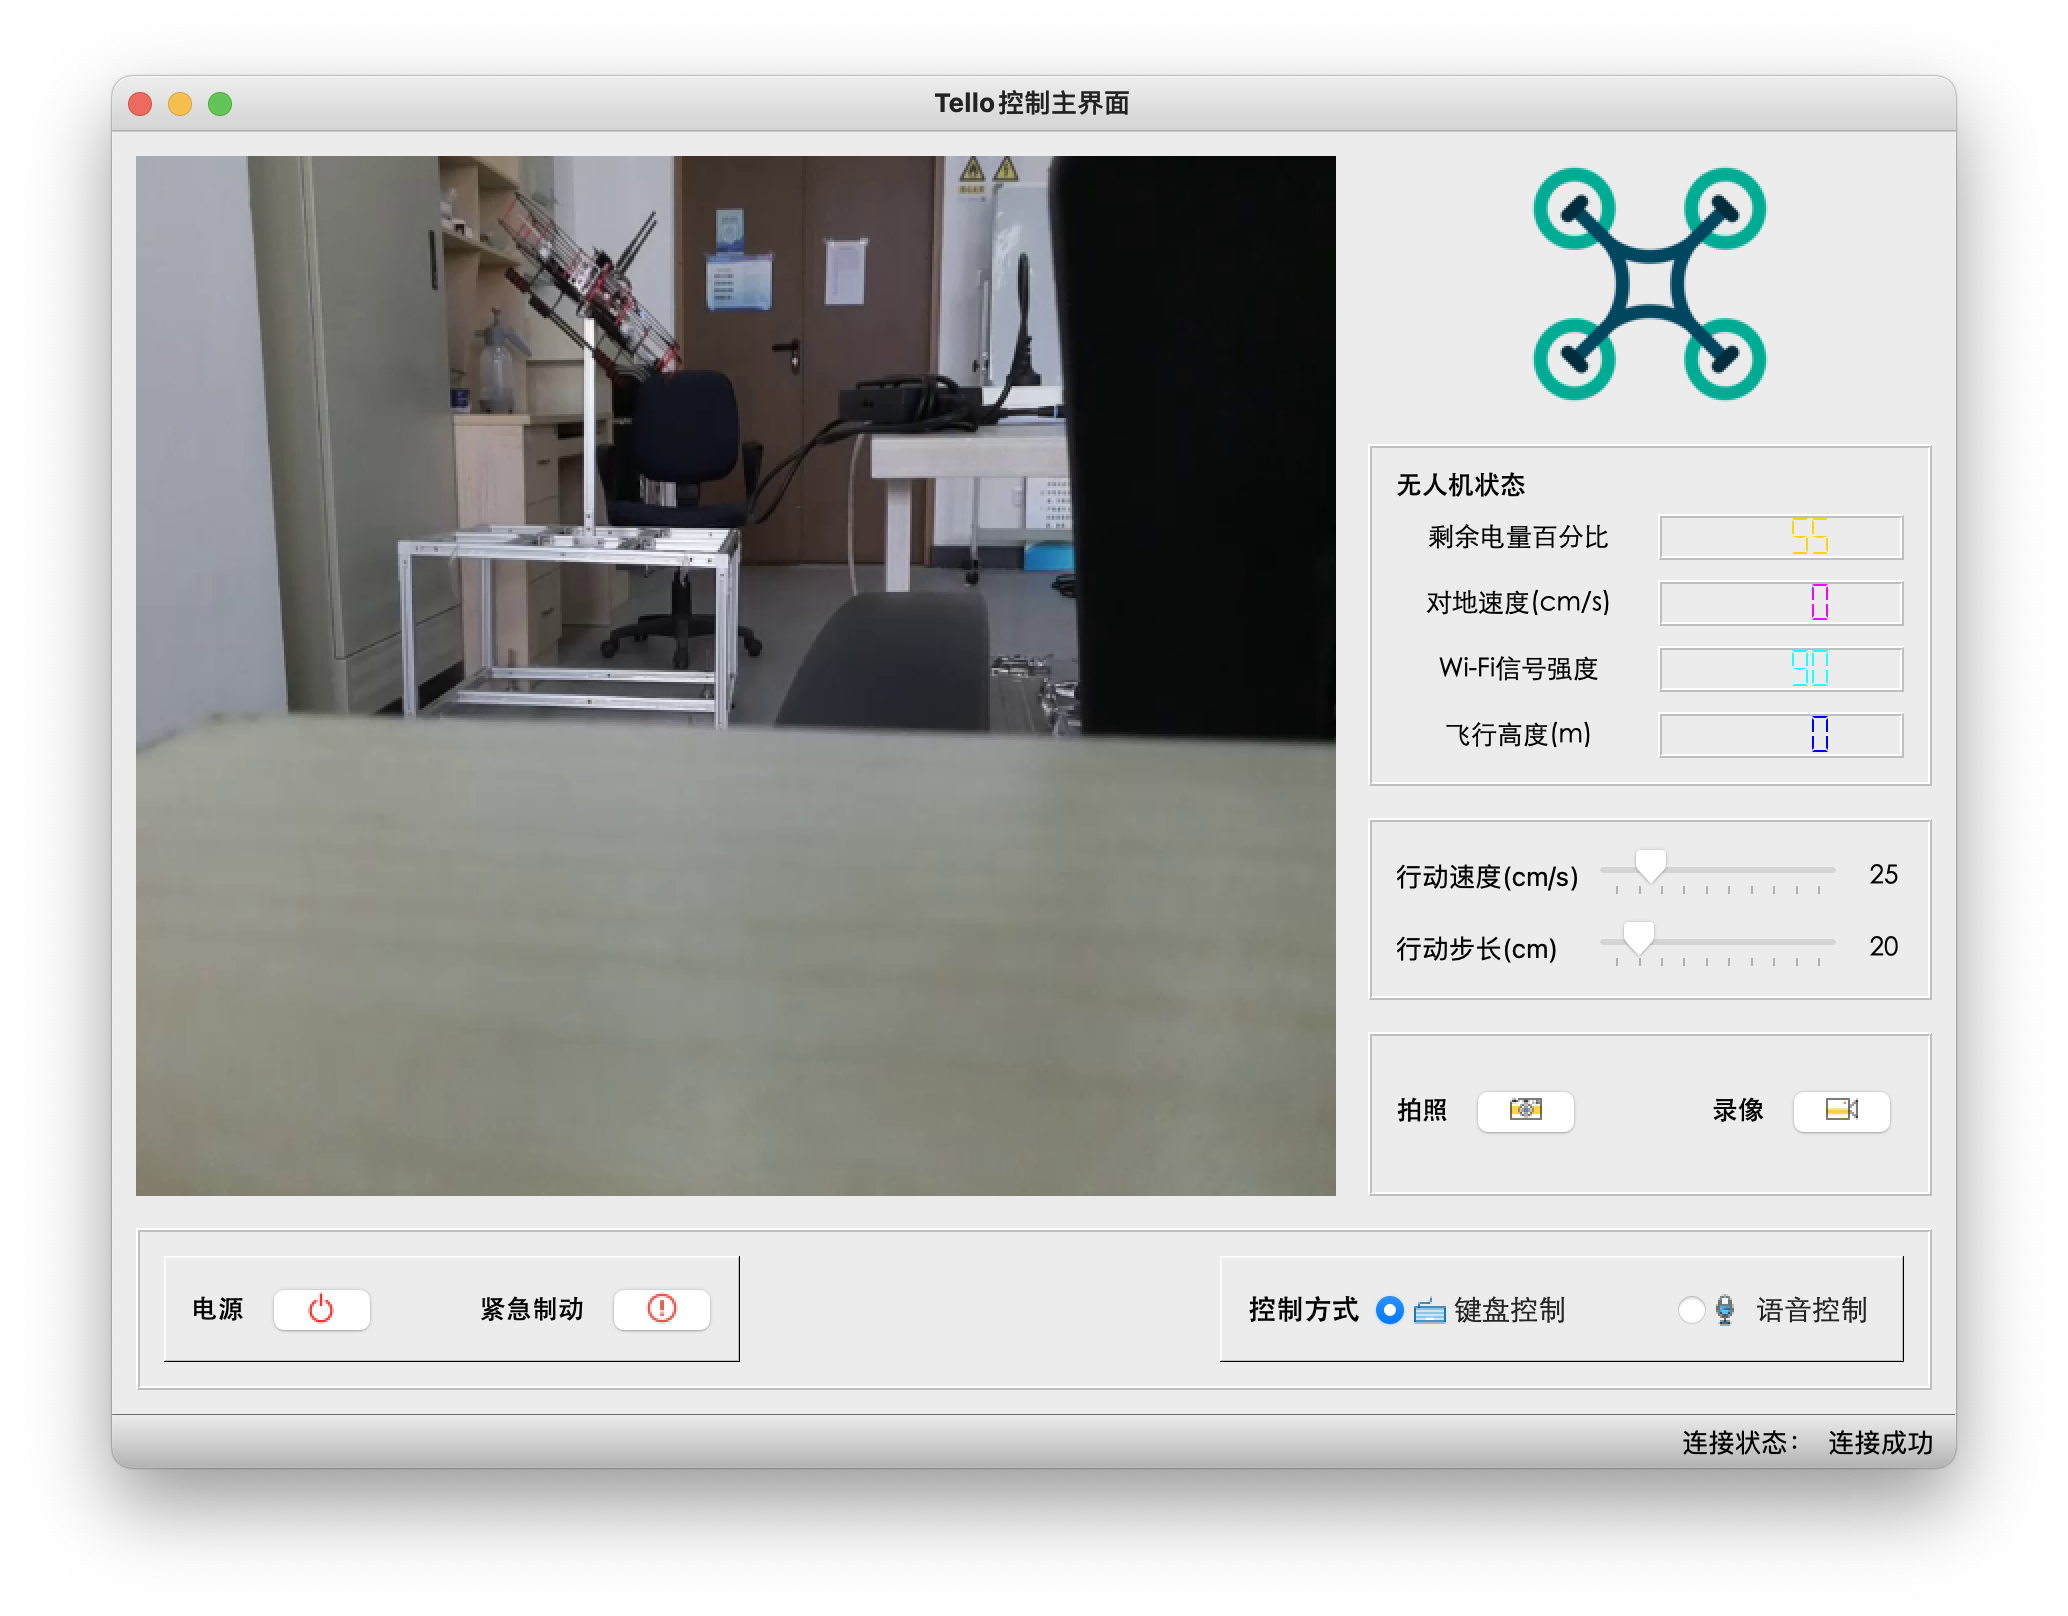Click the 行动步长 step slider handle
Viewport: 2068px width, 1616px height.
pos(1638,938)
